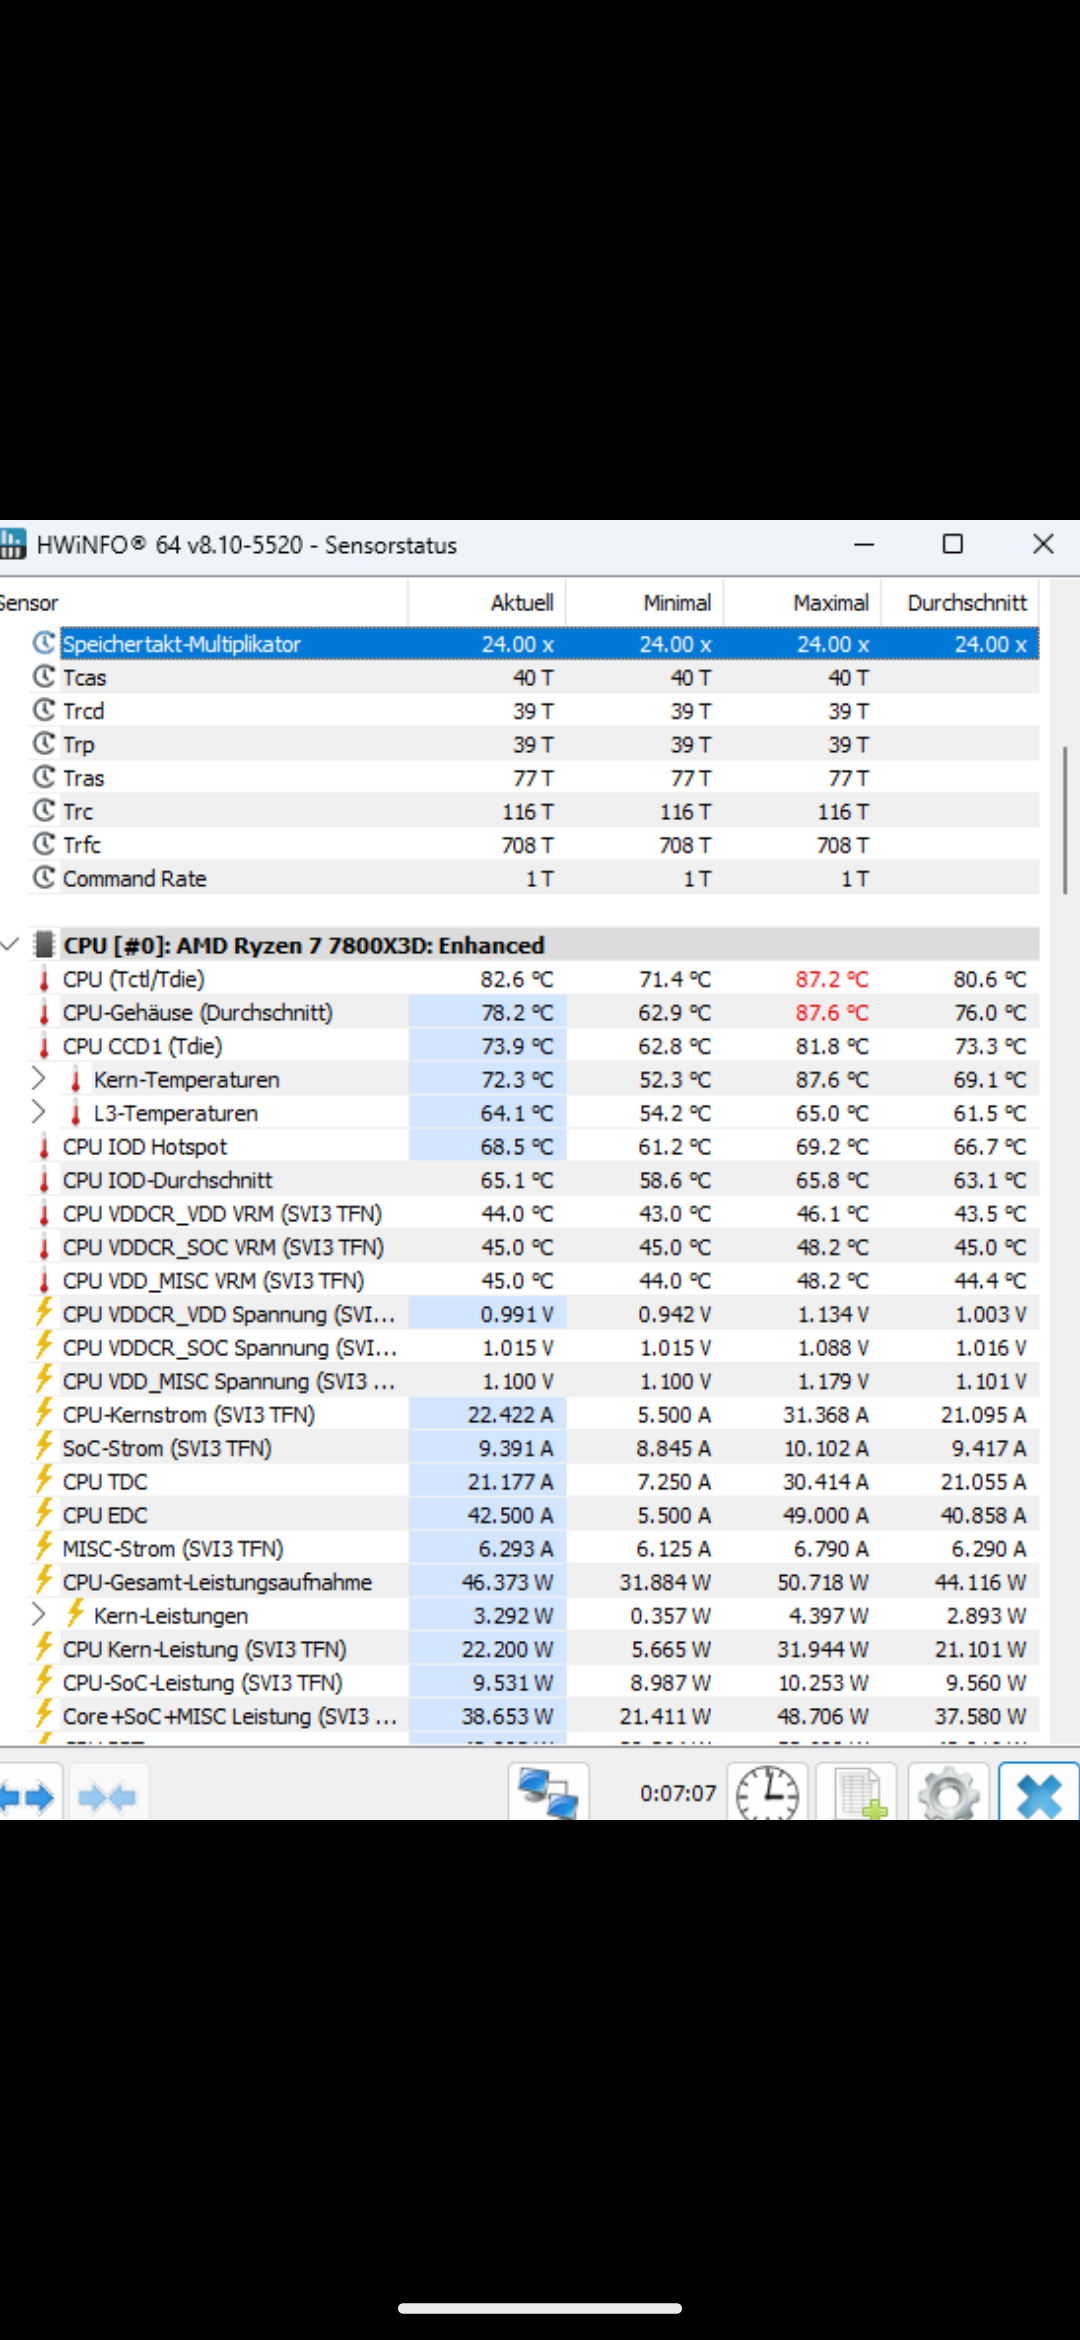Click the thermometer icon beside L3-Temperaturen

(x=75, y=1113)
